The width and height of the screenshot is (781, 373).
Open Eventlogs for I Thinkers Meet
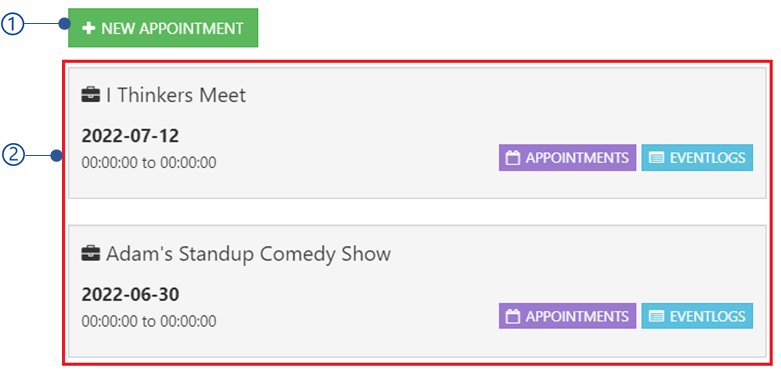[697, 158]
